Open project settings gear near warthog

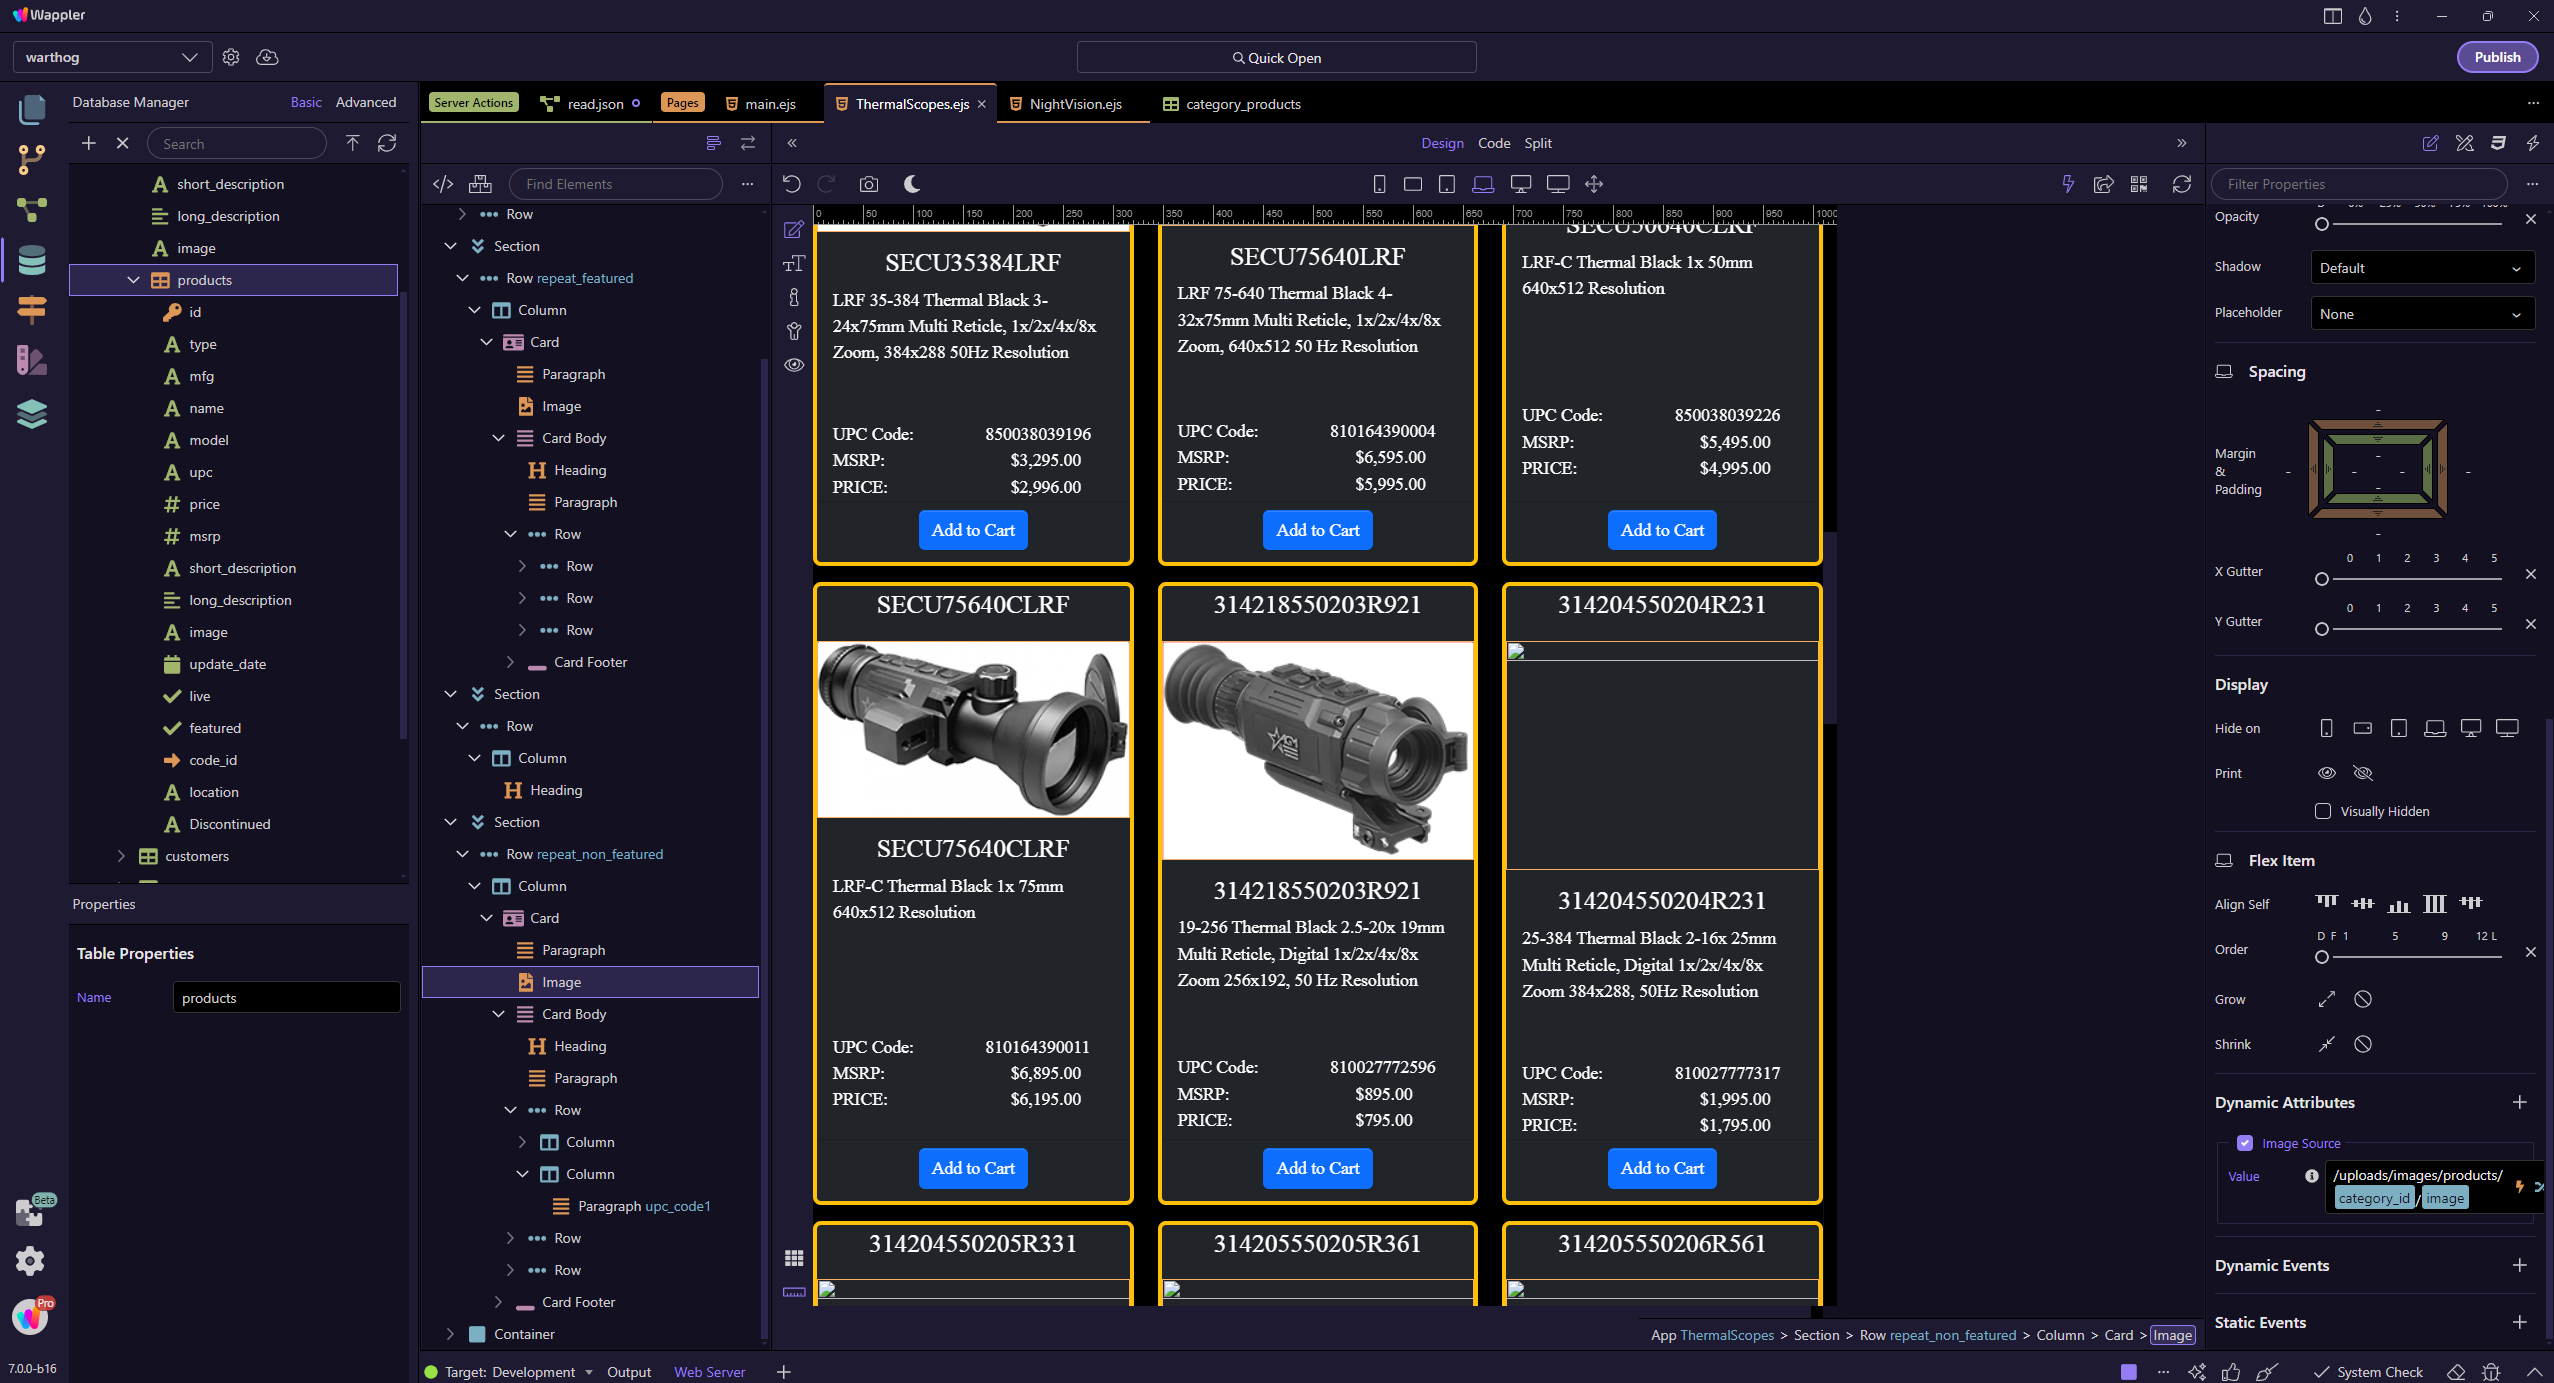point(231,57)
